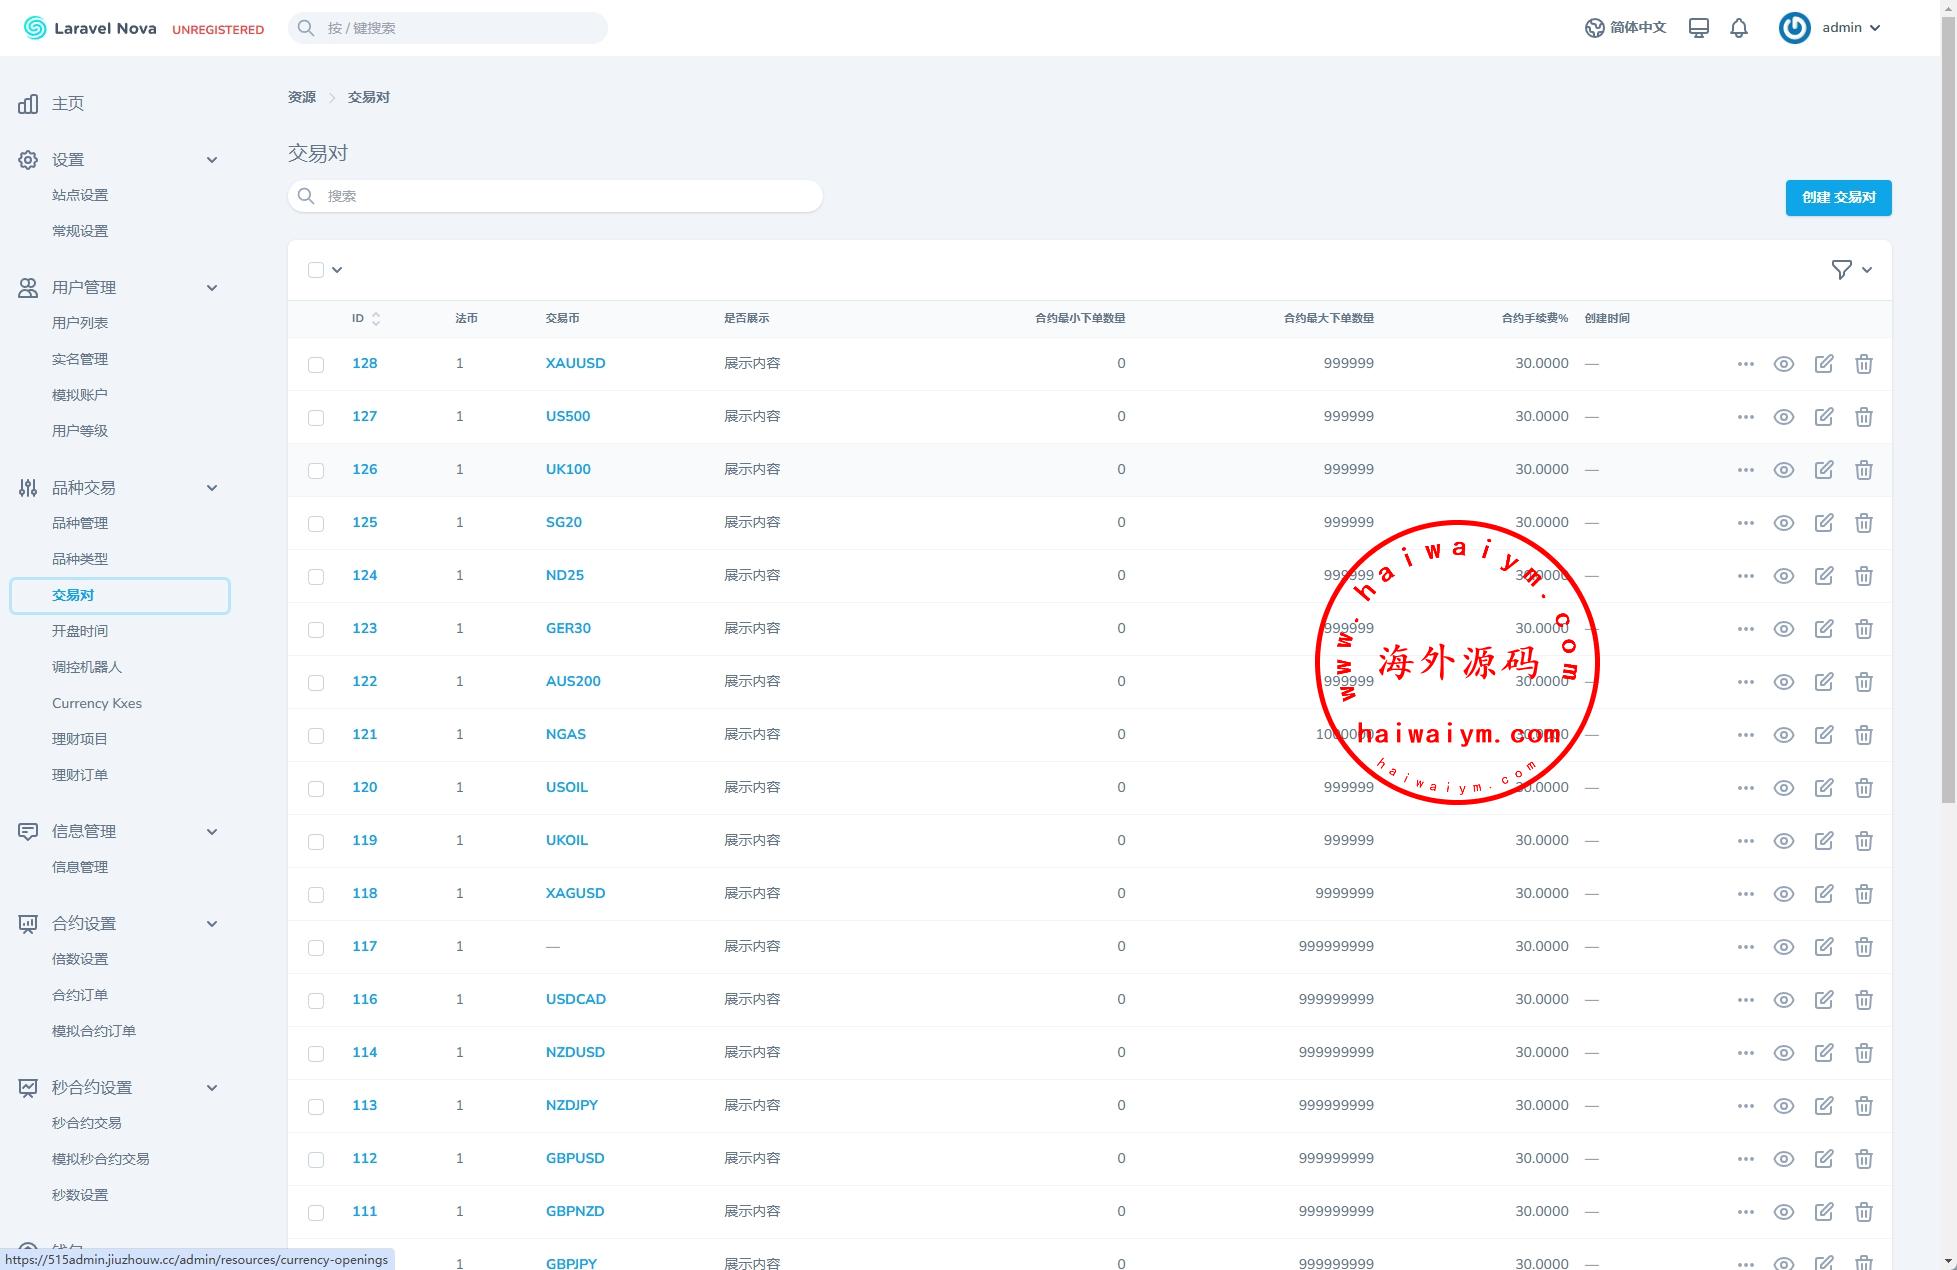1957x1270 pixels.
Task: Edit the XAGUSD trading pair row
Action: 1823,894
